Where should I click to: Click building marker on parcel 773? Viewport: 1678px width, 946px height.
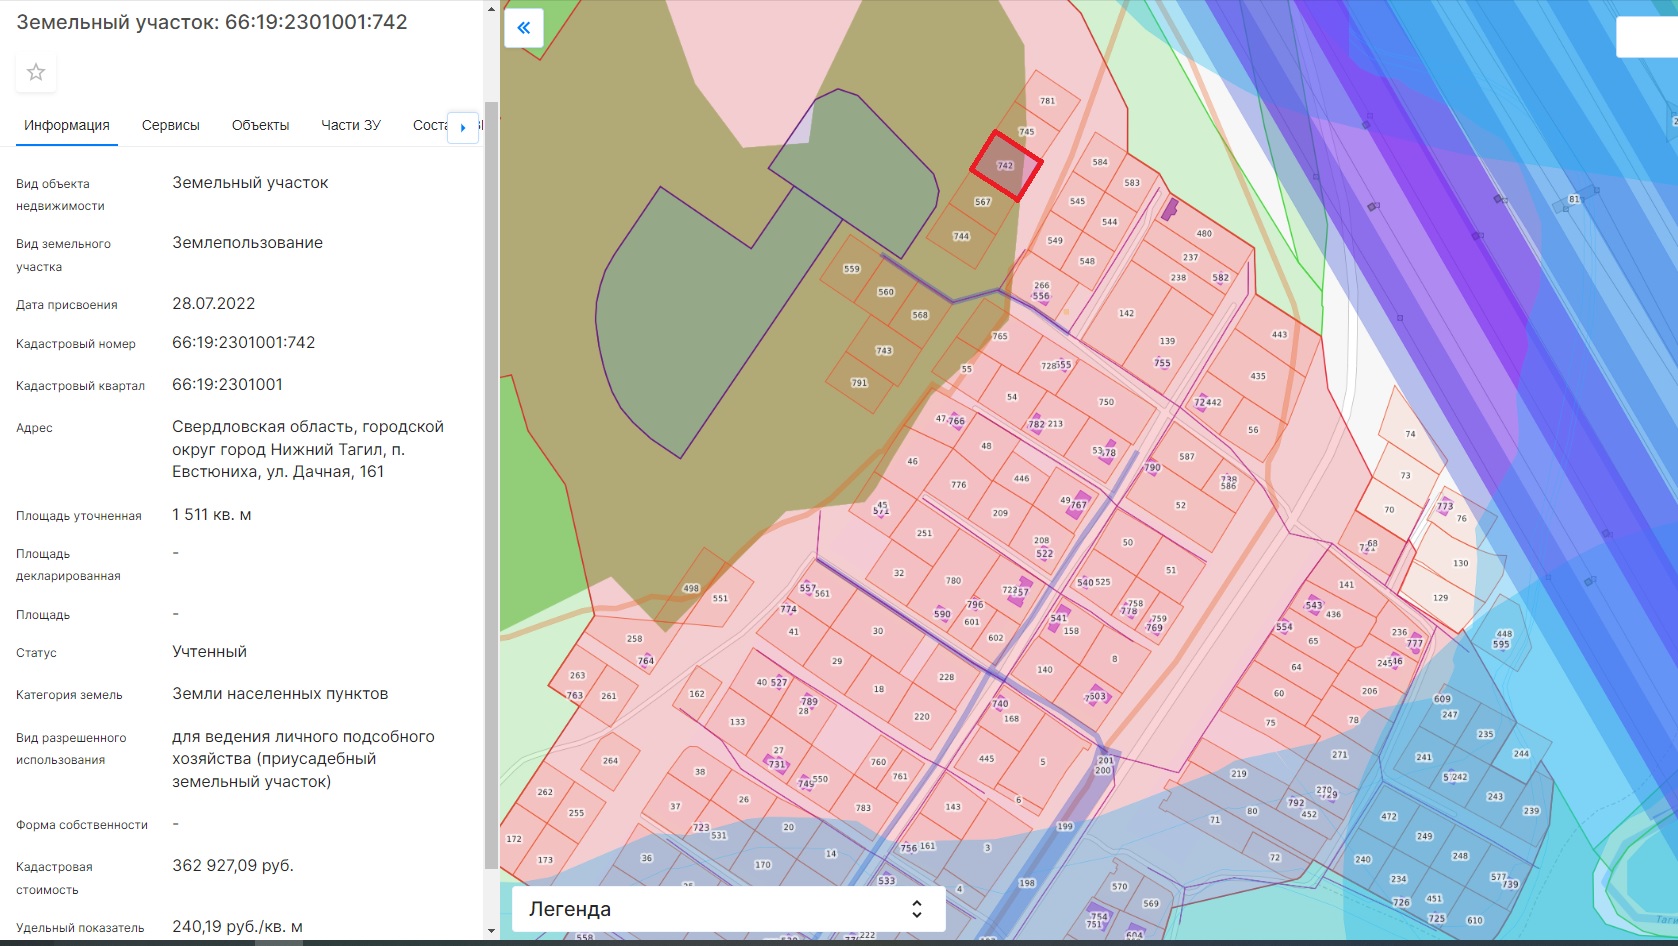tap(1445, 506)
